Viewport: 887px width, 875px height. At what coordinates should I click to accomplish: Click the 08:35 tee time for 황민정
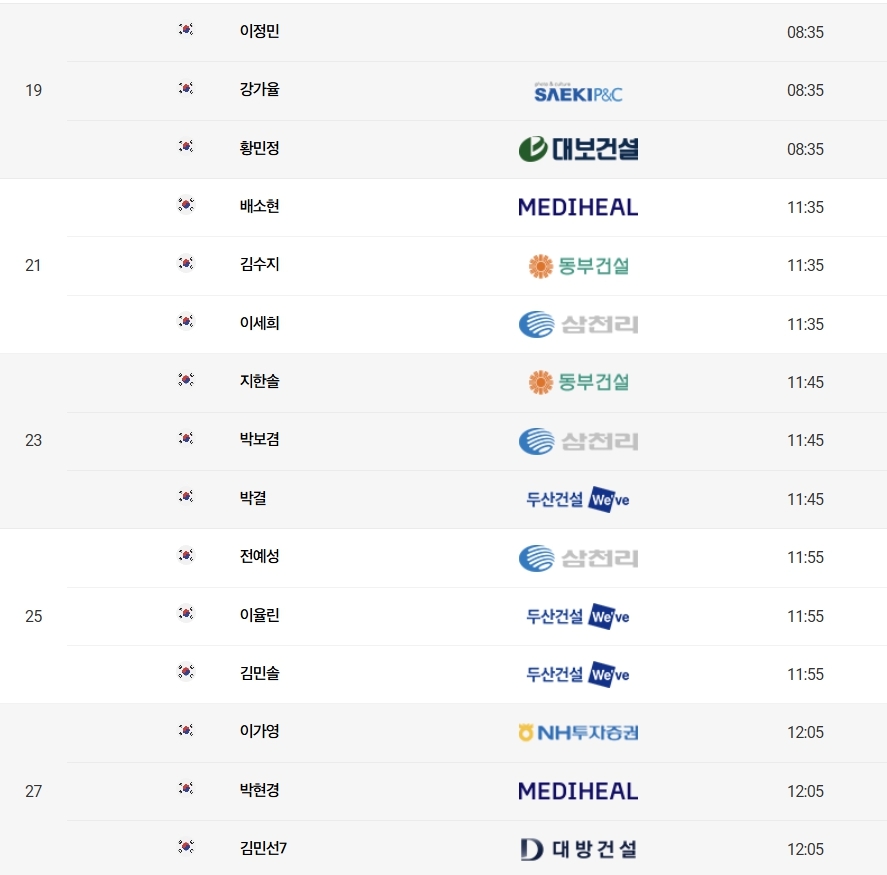tap(805, 149)
